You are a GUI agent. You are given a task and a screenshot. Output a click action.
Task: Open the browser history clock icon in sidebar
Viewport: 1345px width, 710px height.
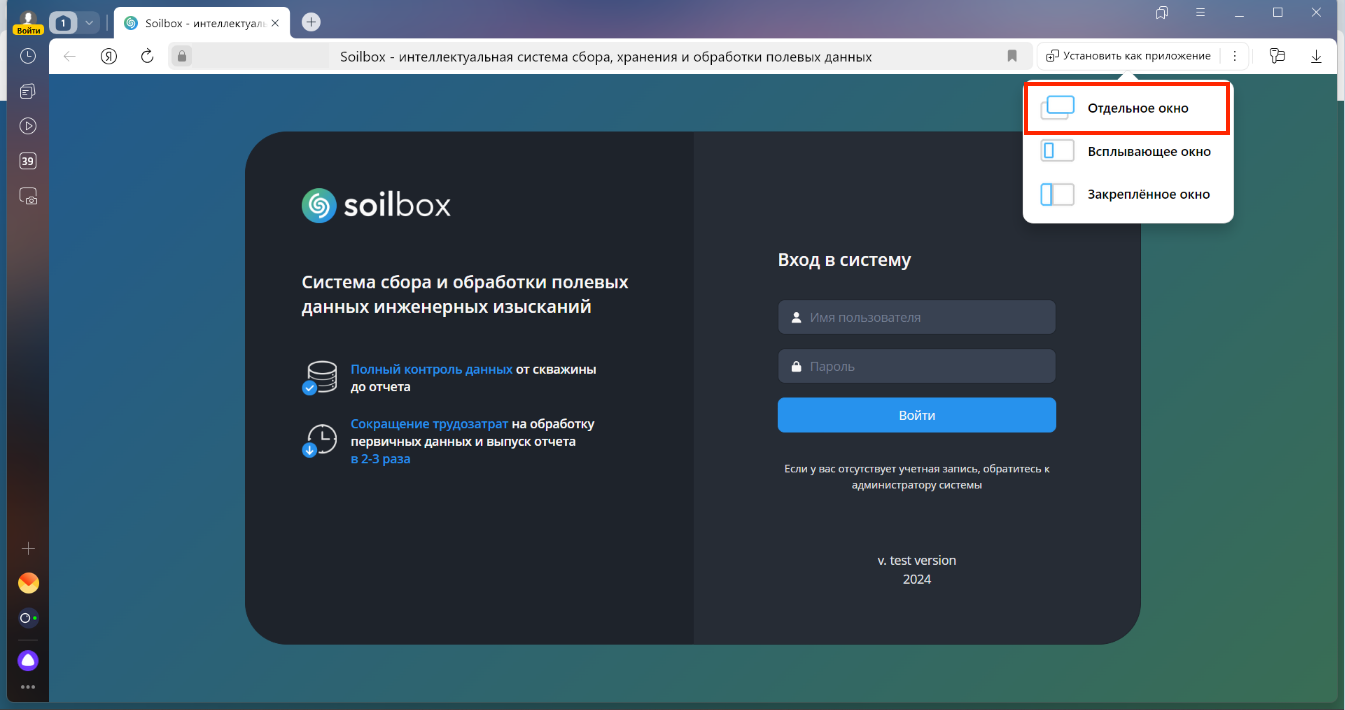coord(28,56)
